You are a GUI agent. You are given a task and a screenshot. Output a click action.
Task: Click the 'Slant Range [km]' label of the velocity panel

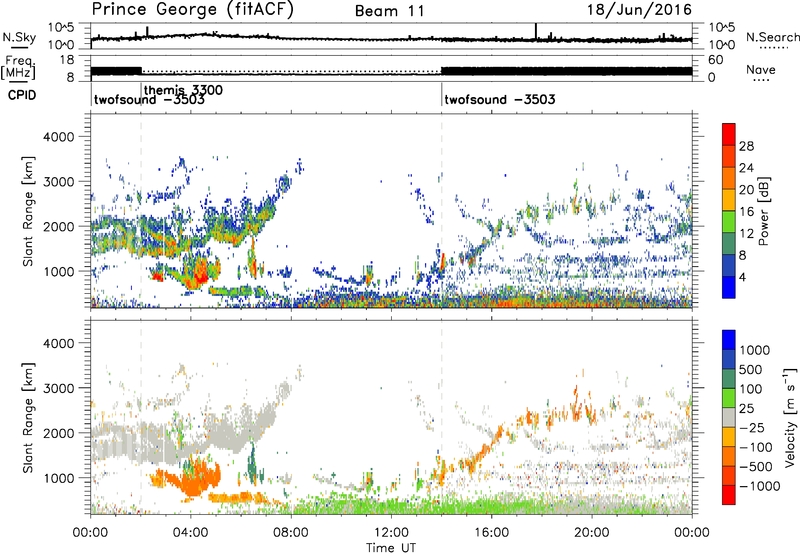pyautogui.click(x=28, y=418)
